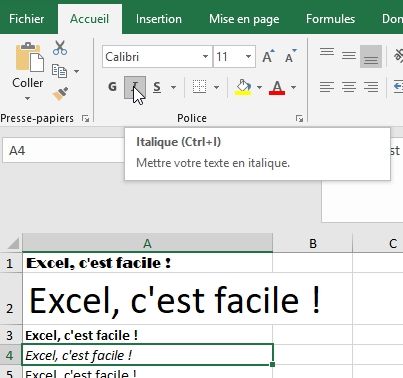
Task: Align cell text to the right
Action: click(x=371, y=87)
